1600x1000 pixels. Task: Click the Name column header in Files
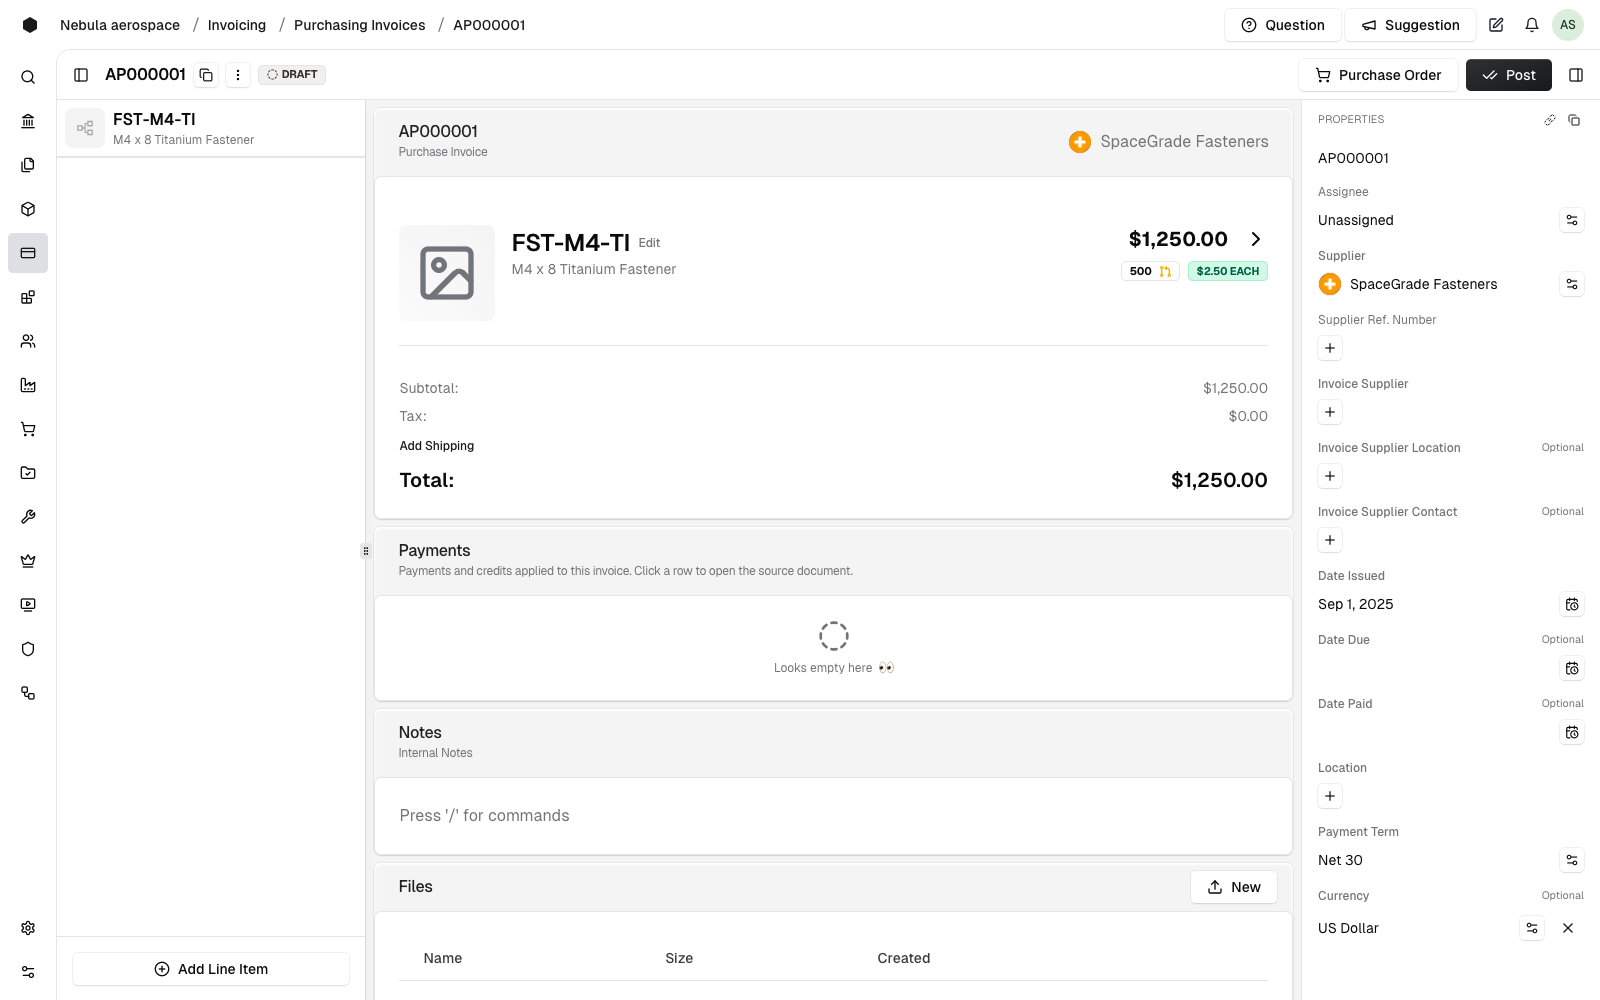click(443, 958)
